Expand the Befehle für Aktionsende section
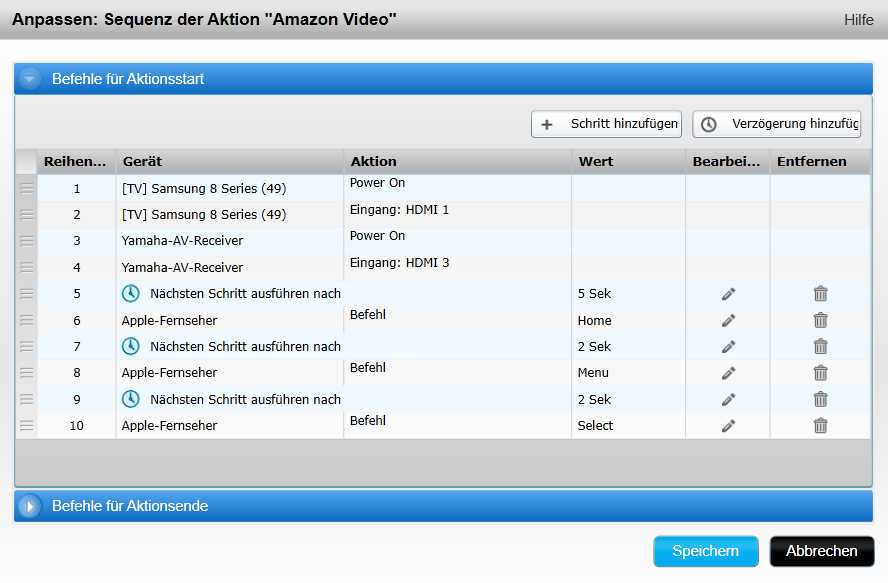The height and width of the screenshot is (583, 888). (29, 506)
